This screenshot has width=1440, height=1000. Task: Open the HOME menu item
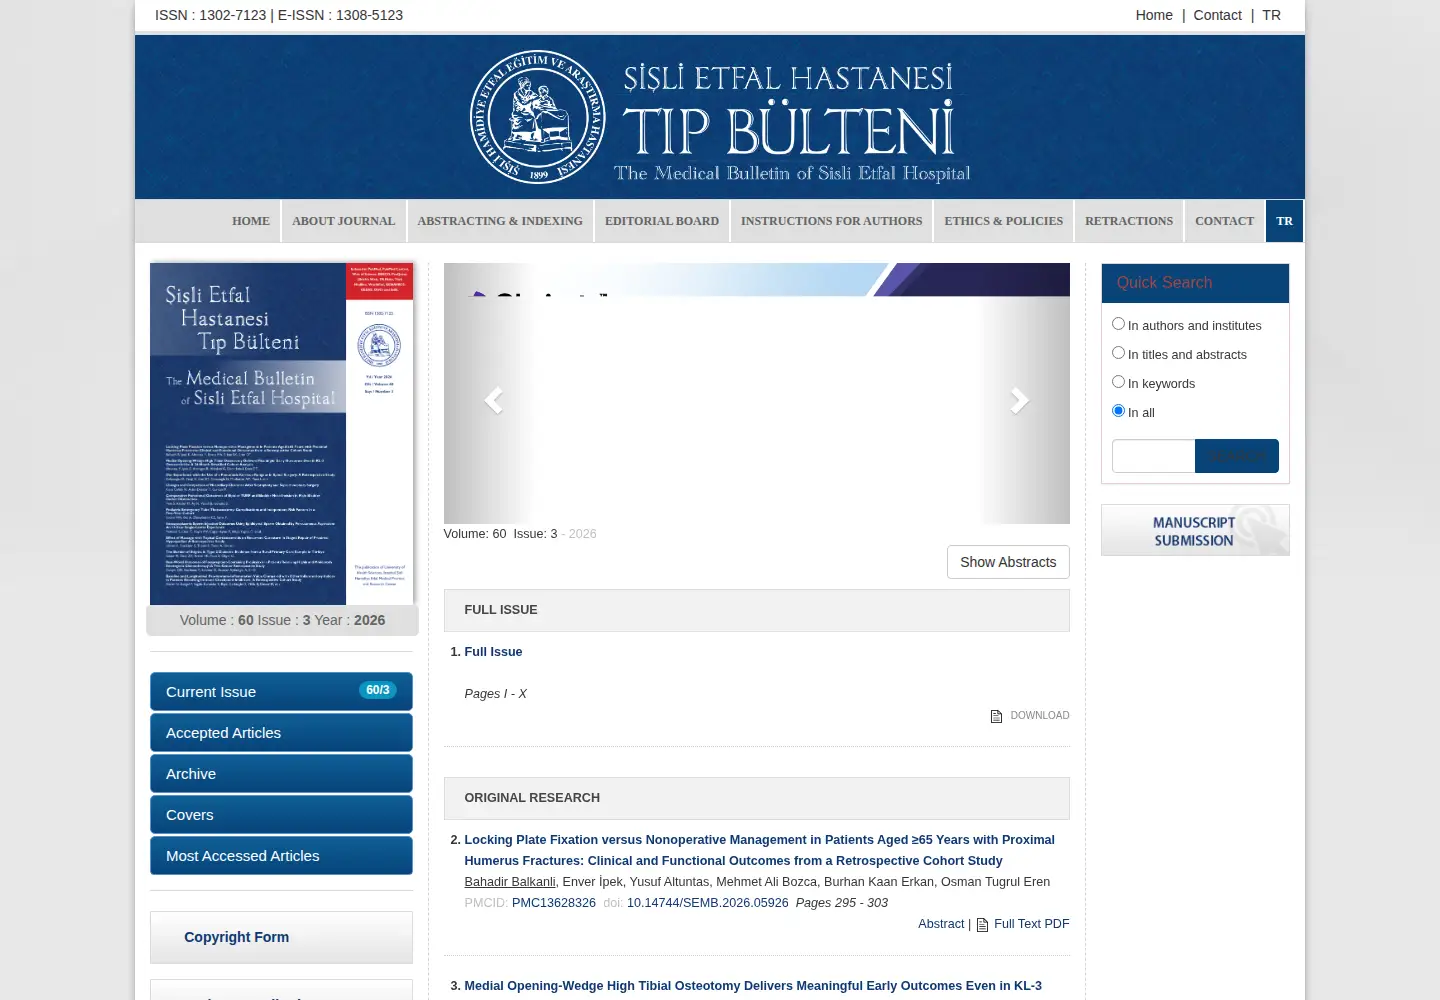click(251, 221)
